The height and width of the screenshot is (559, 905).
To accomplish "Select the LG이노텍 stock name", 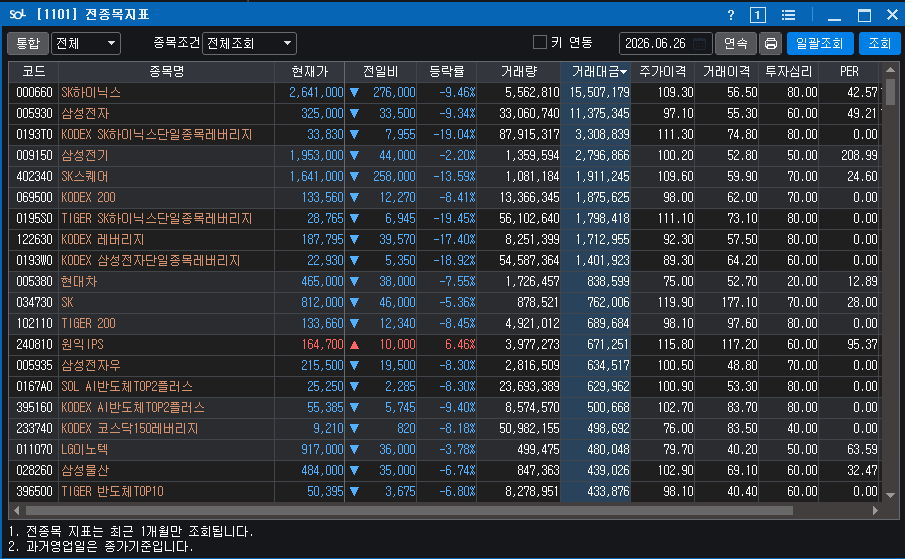I will coord(84,449).
